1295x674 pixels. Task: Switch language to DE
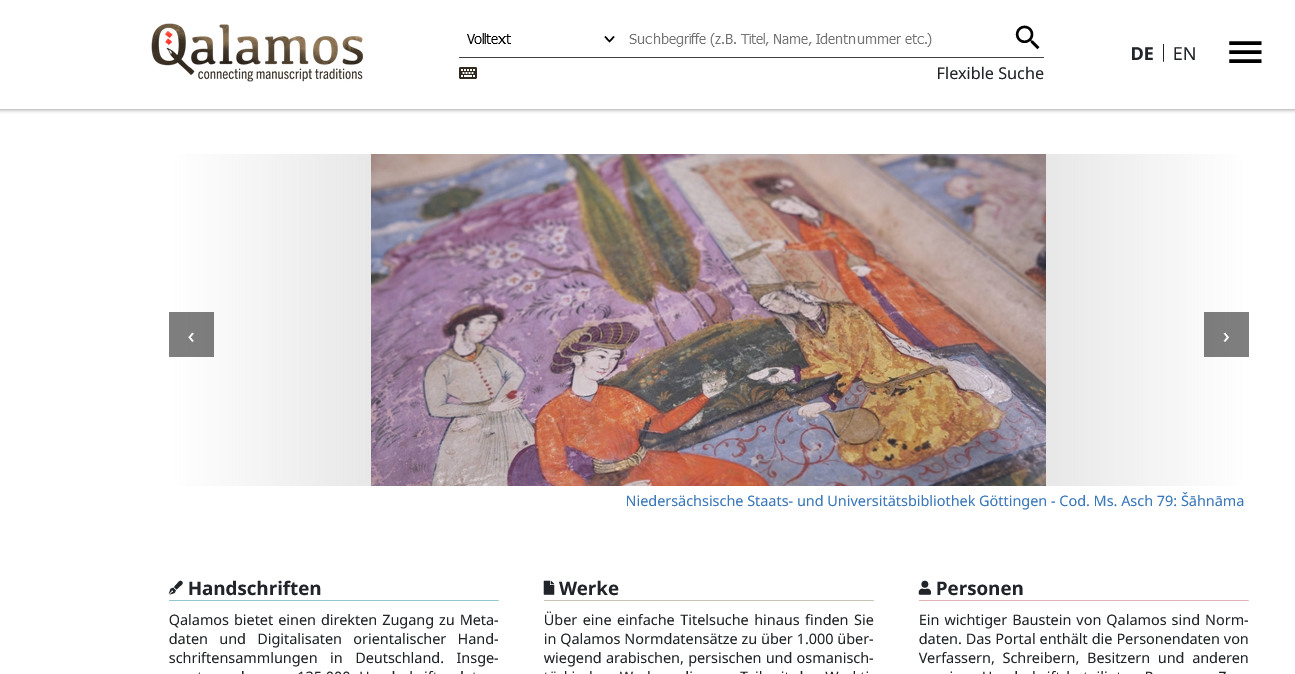pos(1142,54)
